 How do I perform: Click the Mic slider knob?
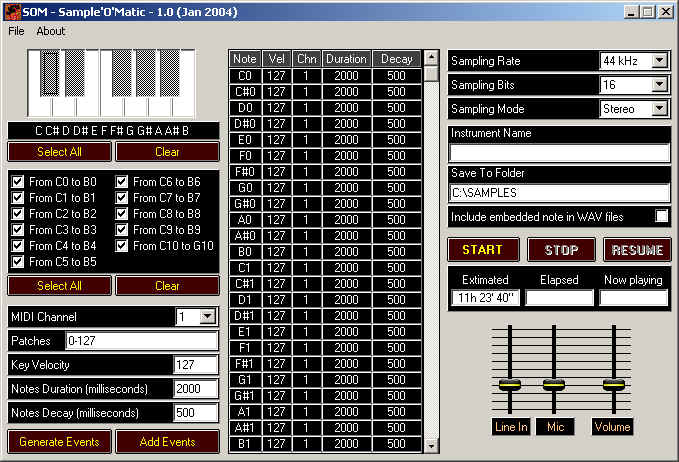point(554,384)
